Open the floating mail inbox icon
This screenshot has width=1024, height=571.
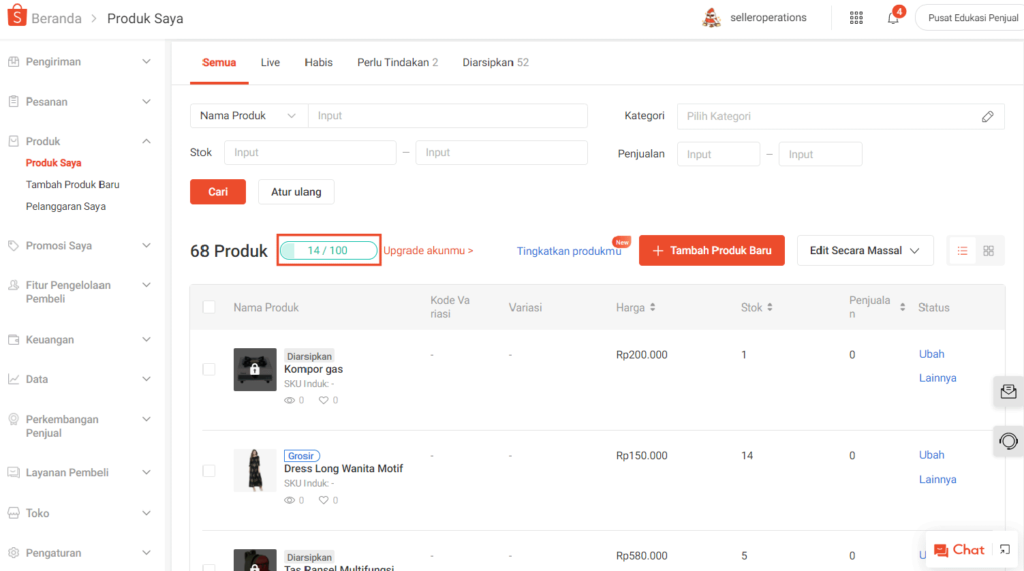click(1008, 392)
